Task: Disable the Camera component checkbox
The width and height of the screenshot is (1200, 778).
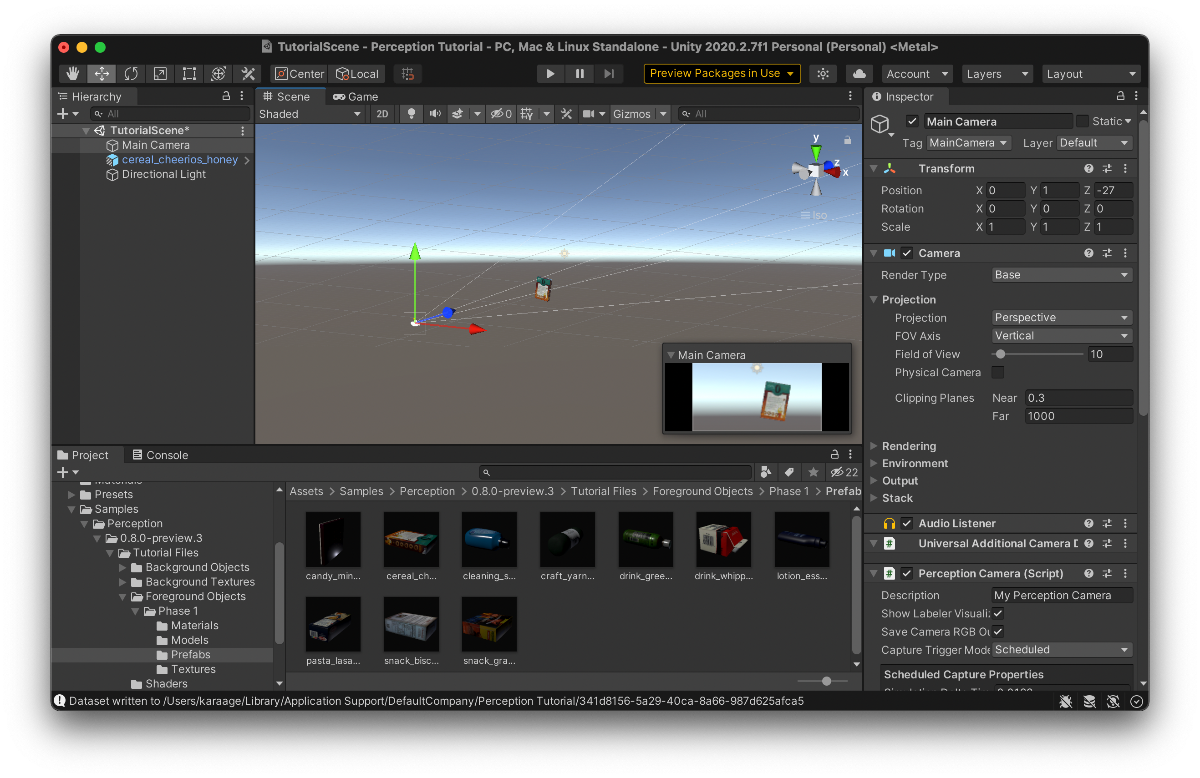Action: [x=907, y=254]
